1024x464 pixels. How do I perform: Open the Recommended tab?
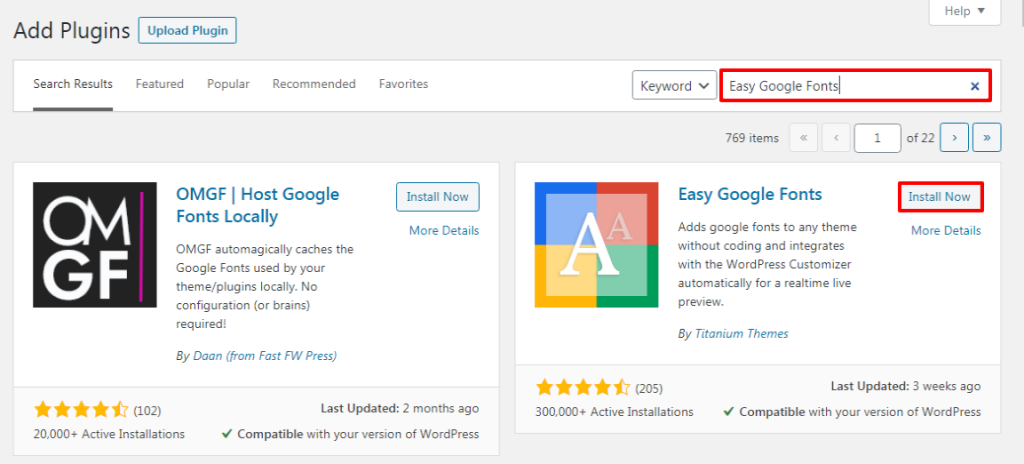[314, 84]
